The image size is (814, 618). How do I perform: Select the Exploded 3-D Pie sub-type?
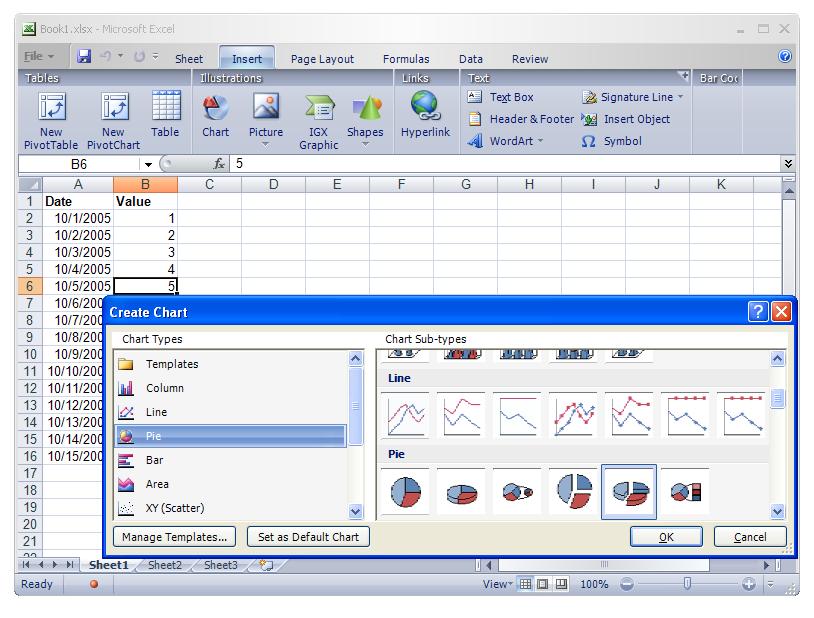(x=629, y=492)
